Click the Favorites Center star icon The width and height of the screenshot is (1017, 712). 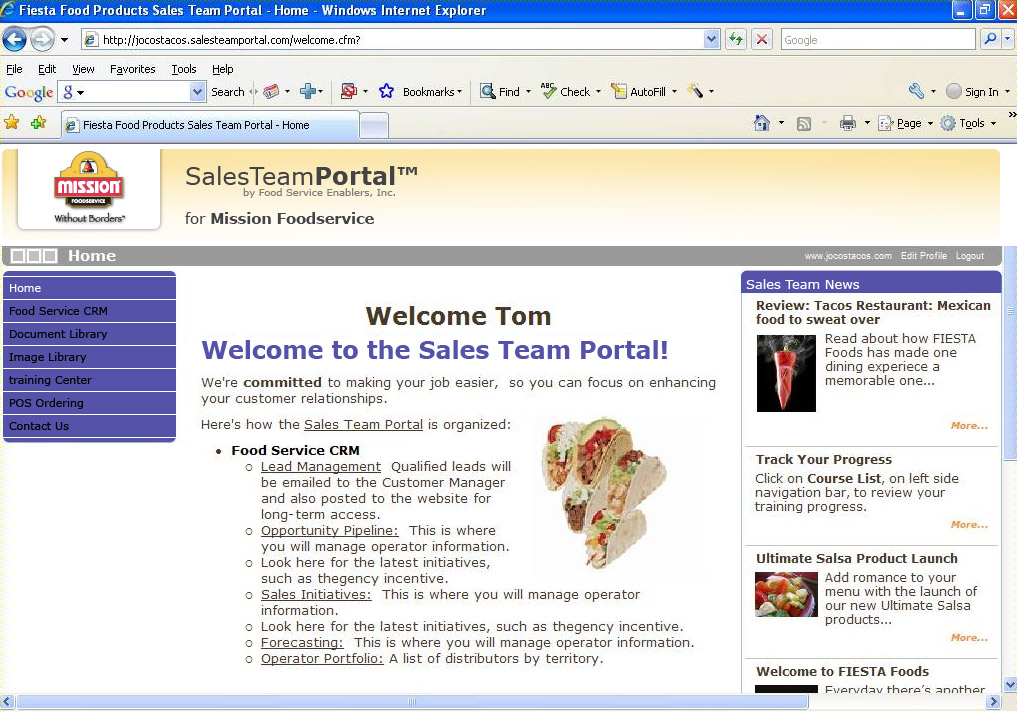point(12,123)
